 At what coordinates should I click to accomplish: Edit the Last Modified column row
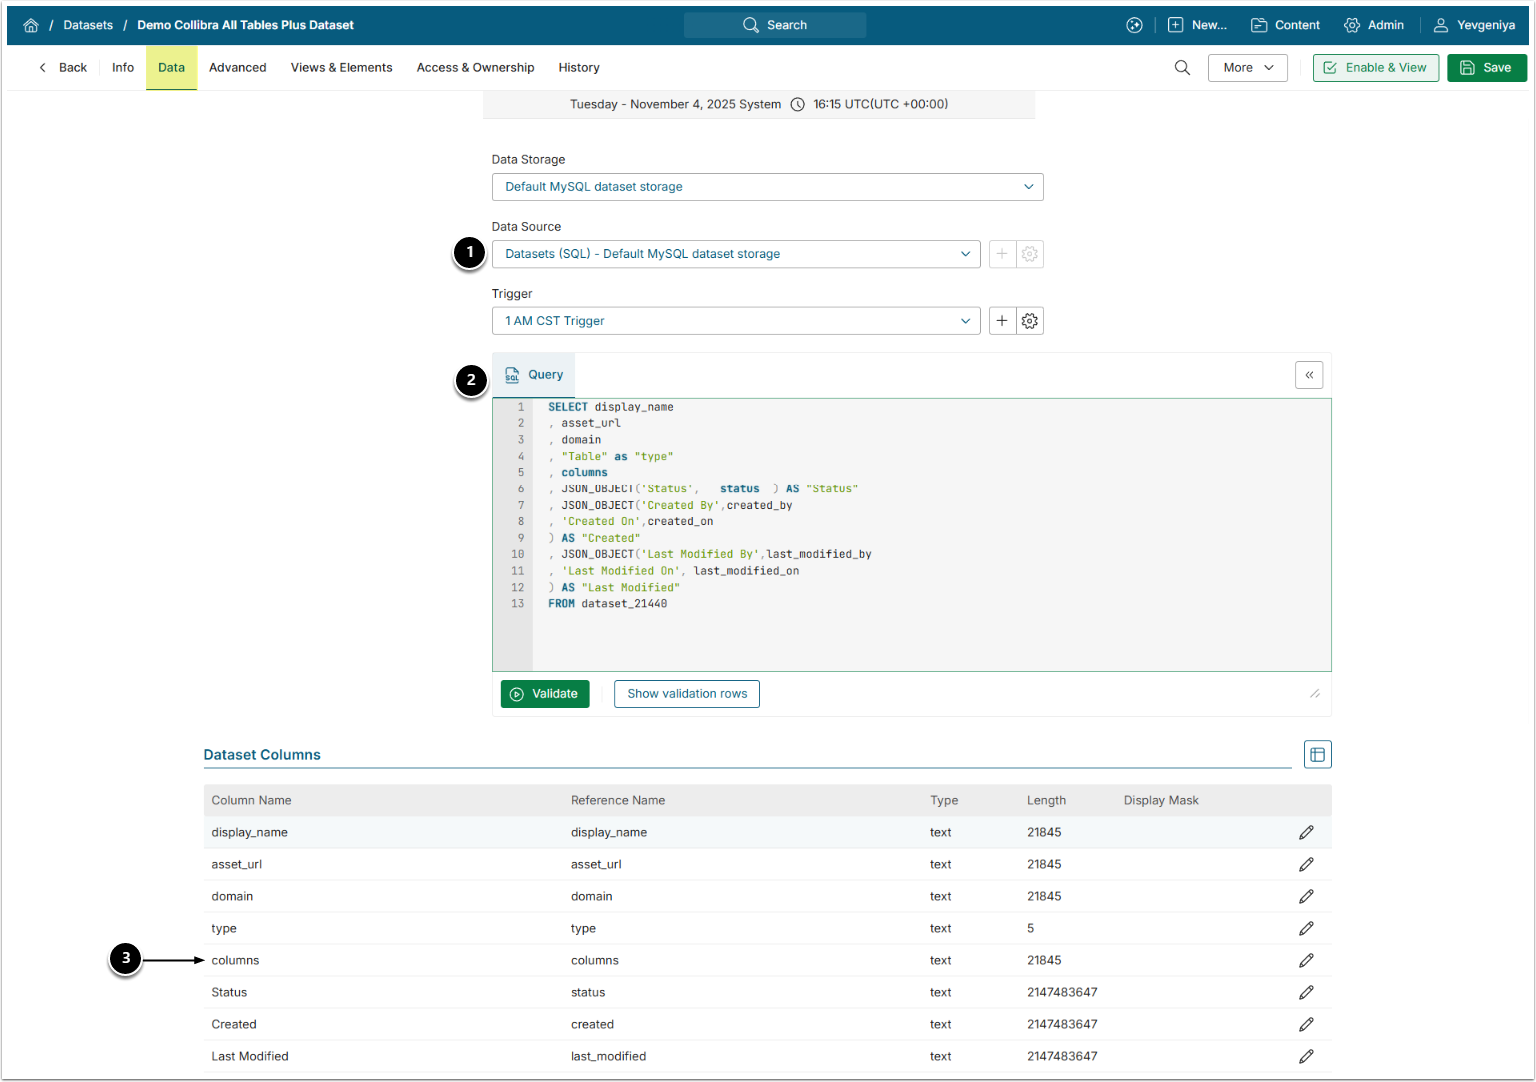tap(1306, 1056)
